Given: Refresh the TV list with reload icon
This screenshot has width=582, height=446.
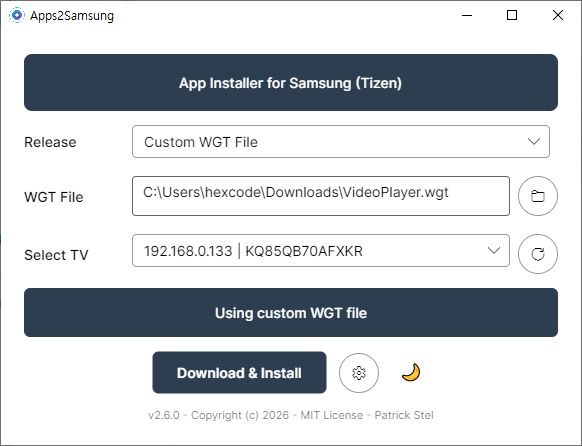Looking at the screenshot, I should pyautogui.click(x=537, y=254).
